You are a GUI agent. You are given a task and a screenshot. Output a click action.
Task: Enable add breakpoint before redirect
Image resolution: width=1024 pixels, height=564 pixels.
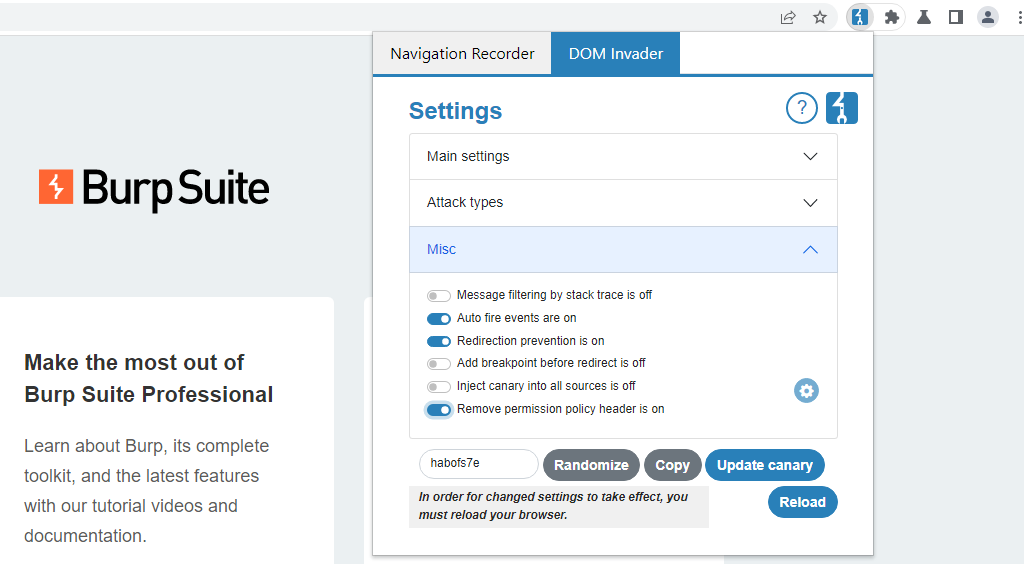point(439,364)
